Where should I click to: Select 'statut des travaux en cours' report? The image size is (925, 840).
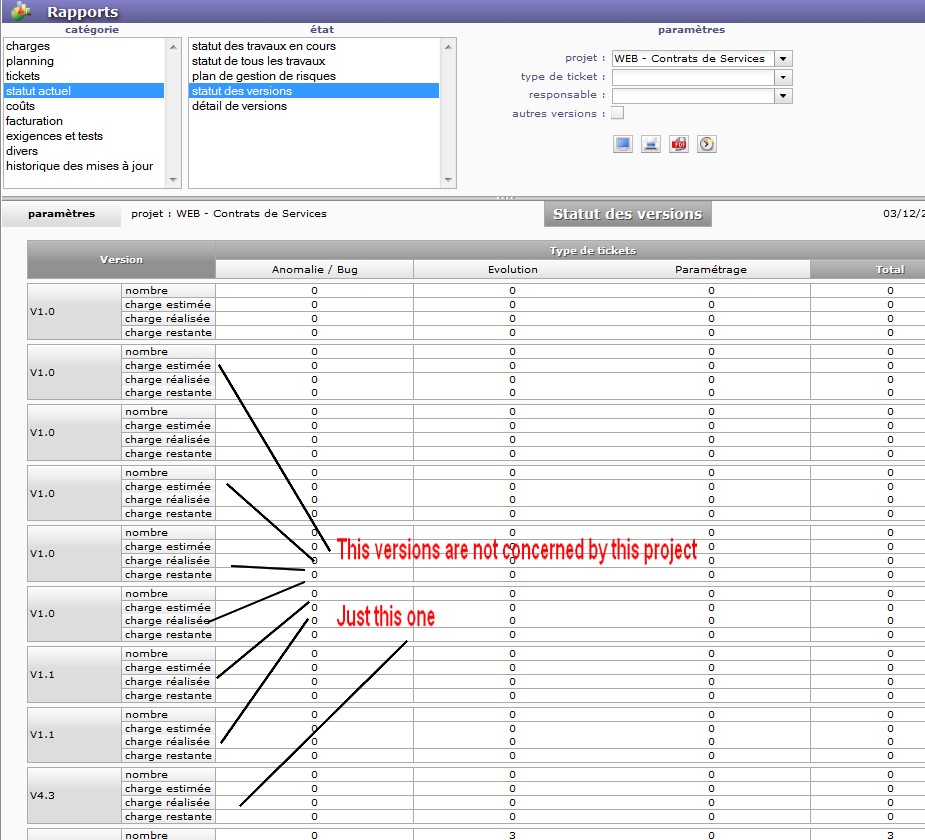coord(263,46)
